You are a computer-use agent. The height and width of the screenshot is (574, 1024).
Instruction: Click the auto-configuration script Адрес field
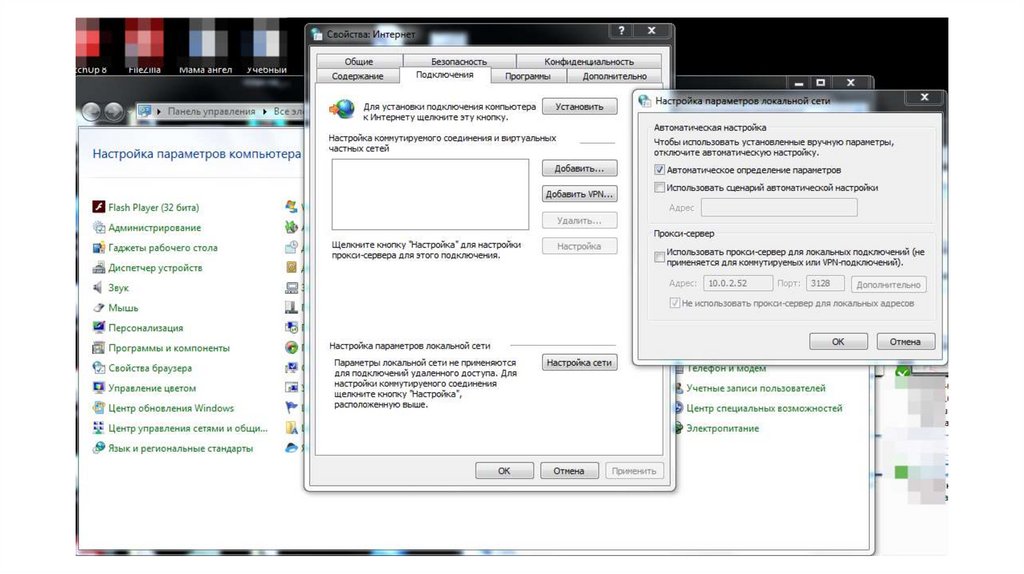(x=779, y=208)
